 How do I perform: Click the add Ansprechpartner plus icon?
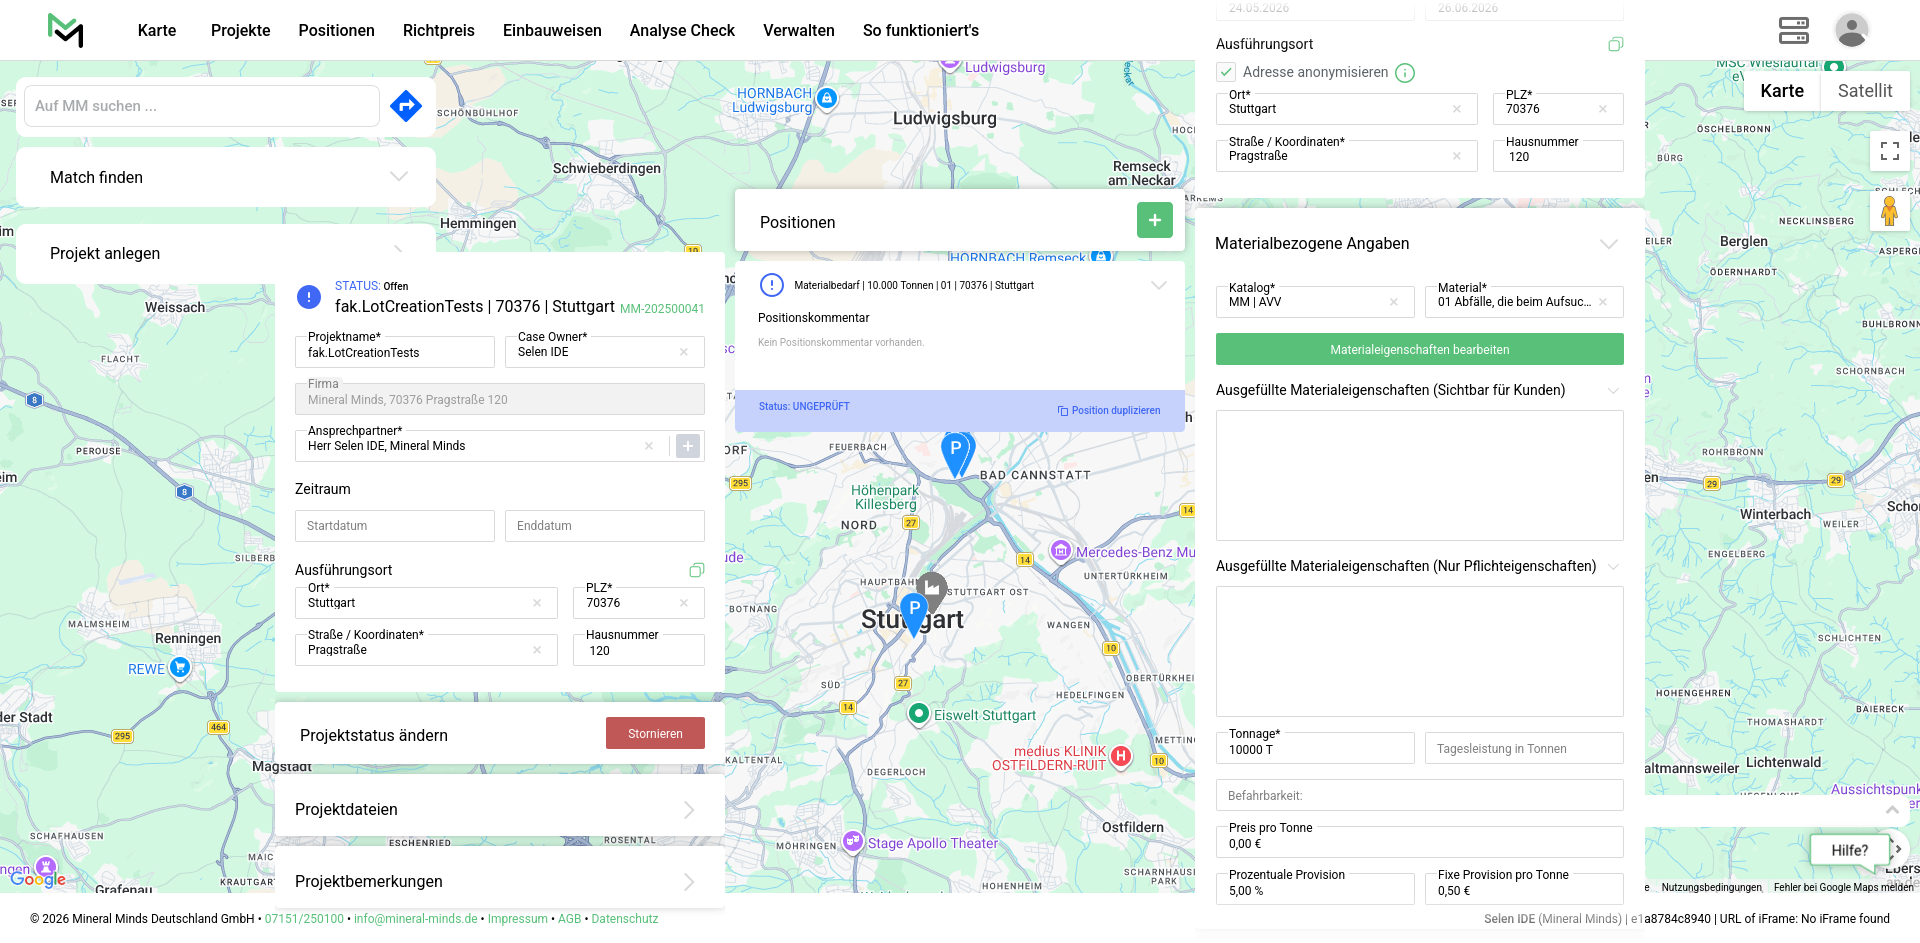coord(688,446)
